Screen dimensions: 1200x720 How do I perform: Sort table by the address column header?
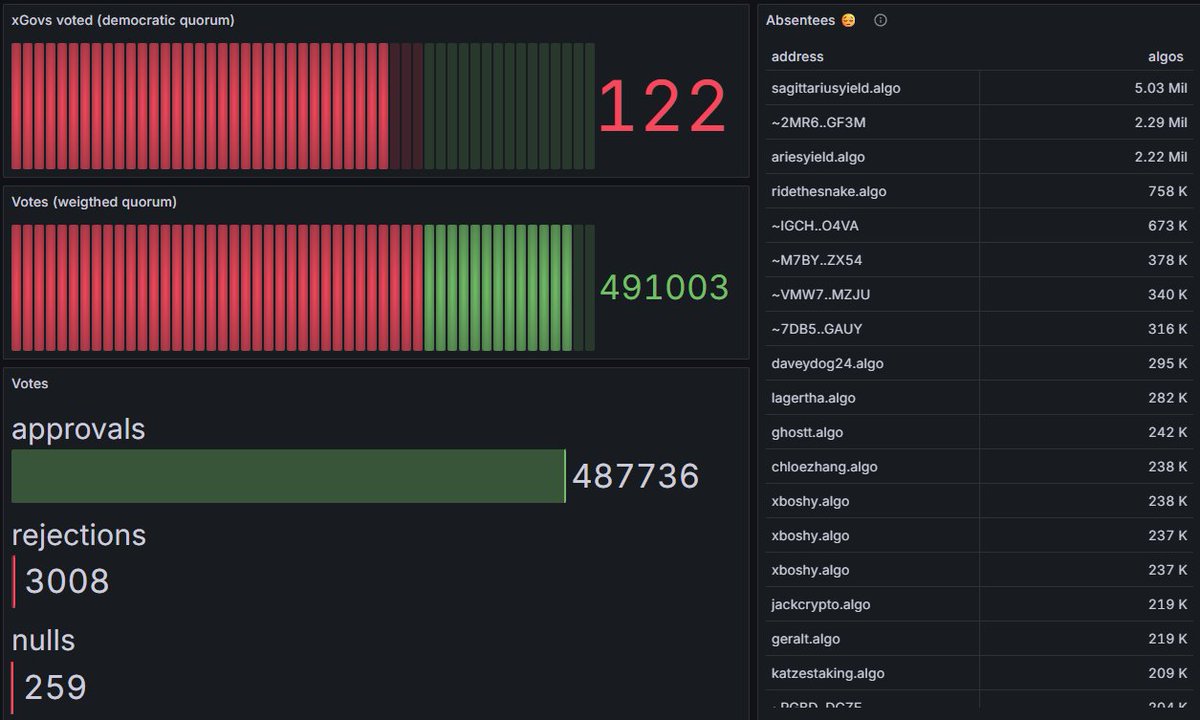[x=797, y=57]
